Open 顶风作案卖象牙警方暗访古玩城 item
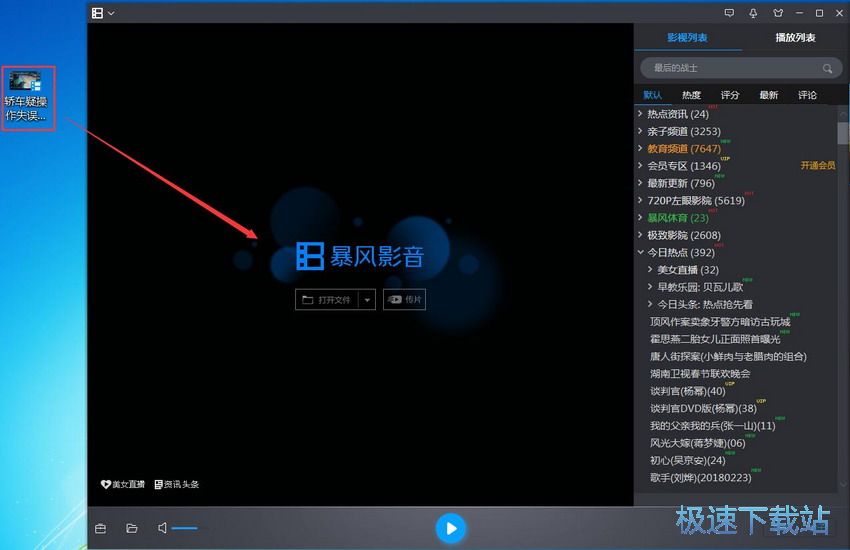The height and width of the screenshot is (550, 850). click(720, 322)
